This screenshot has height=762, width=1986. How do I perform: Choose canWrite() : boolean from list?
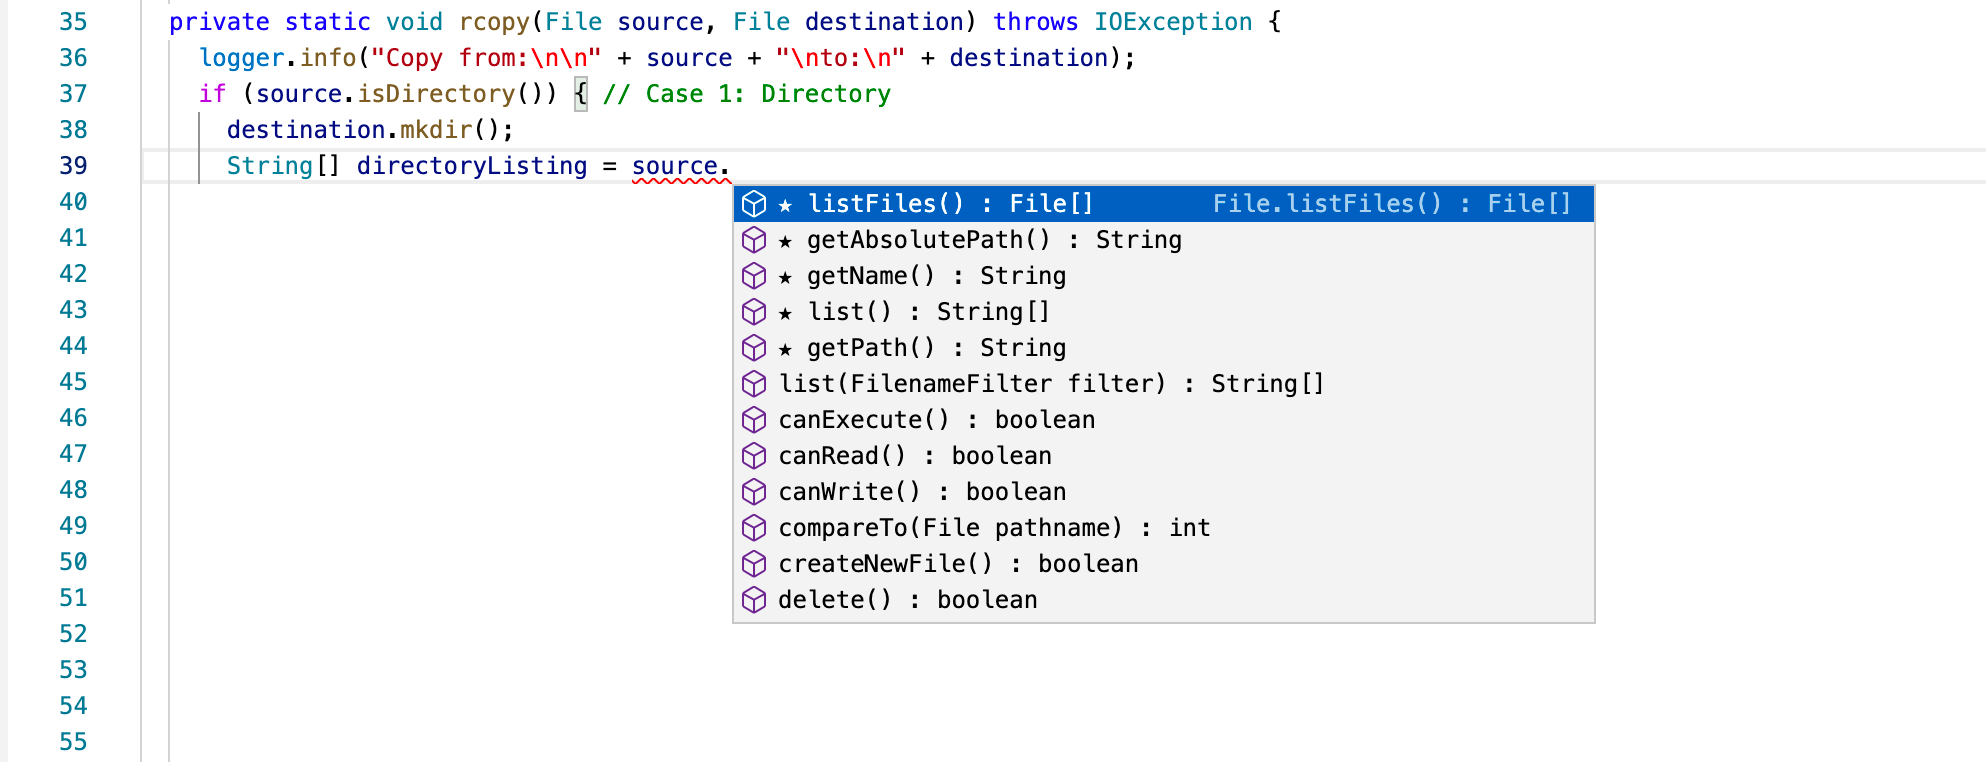tap(922, 492)
